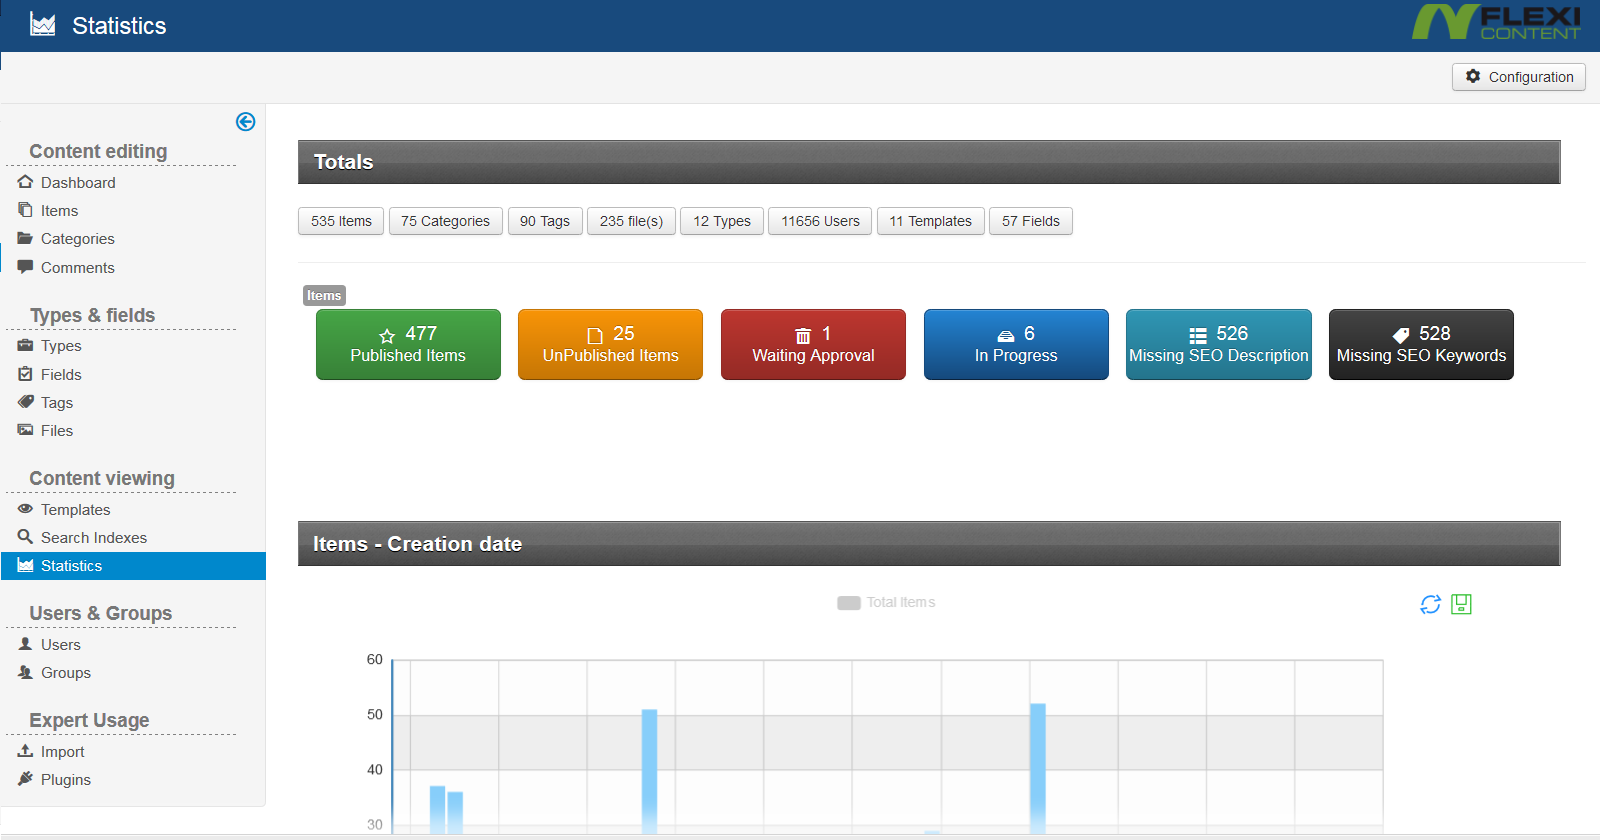Click the file icon on UnPublished Items
The image size is (1600, 840).
point(595,336)
